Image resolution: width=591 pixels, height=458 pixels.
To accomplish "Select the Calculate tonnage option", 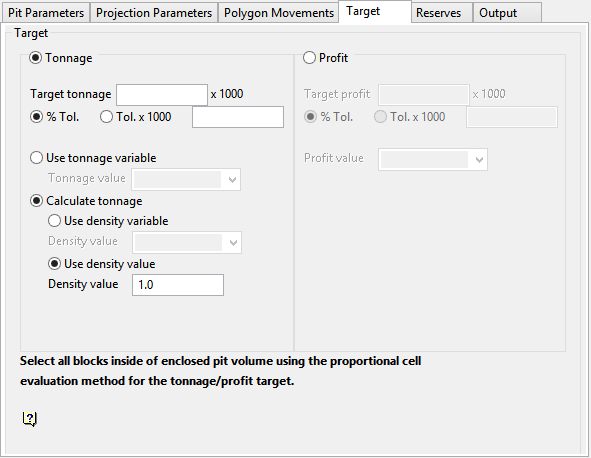I will (36, 201).
